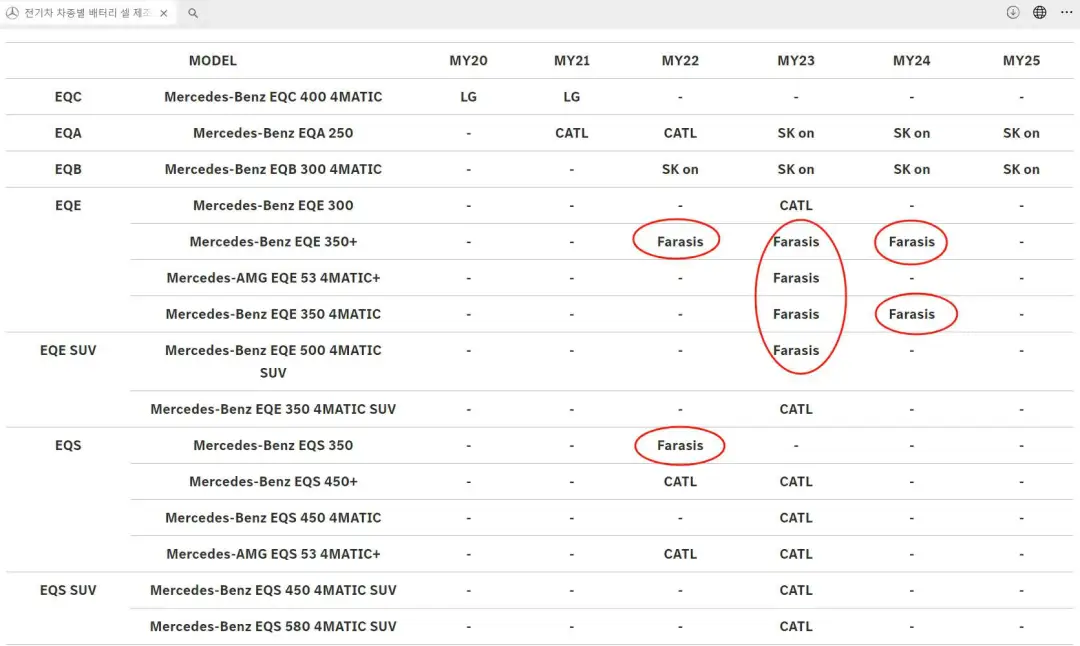
Task: Click the search magnifier icon
Action: [x=193, y=13]
